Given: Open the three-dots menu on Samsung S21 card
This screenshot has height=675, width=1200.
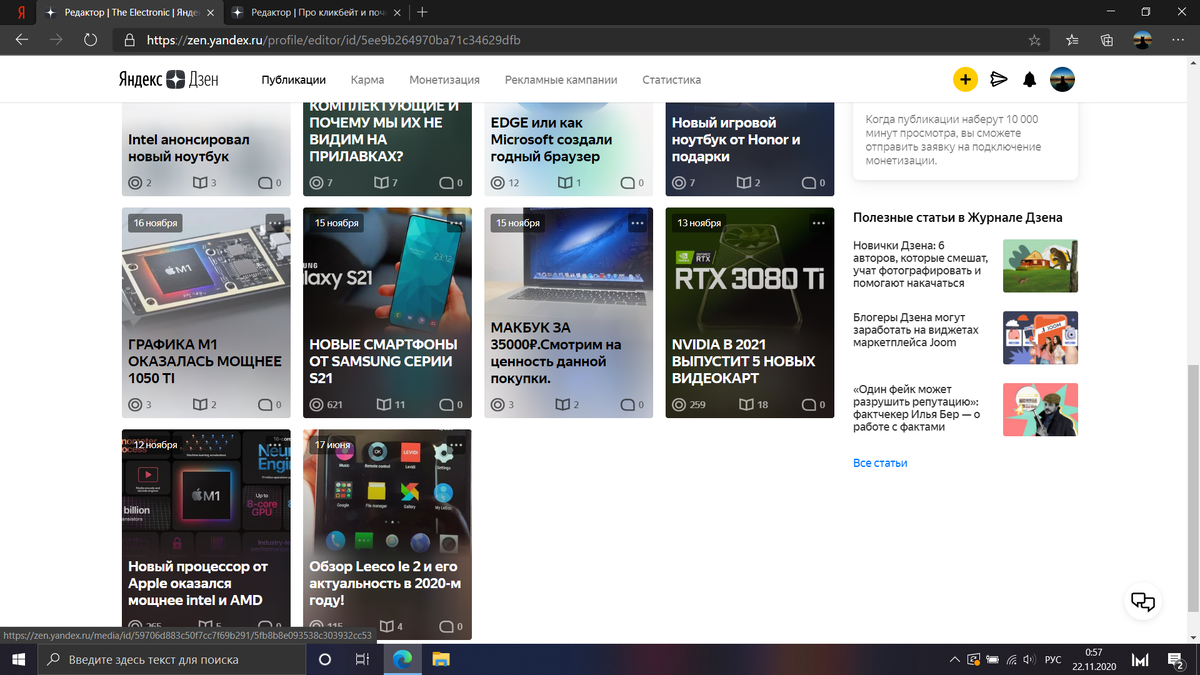Looking at the screenshot, I should coord(457,222).
